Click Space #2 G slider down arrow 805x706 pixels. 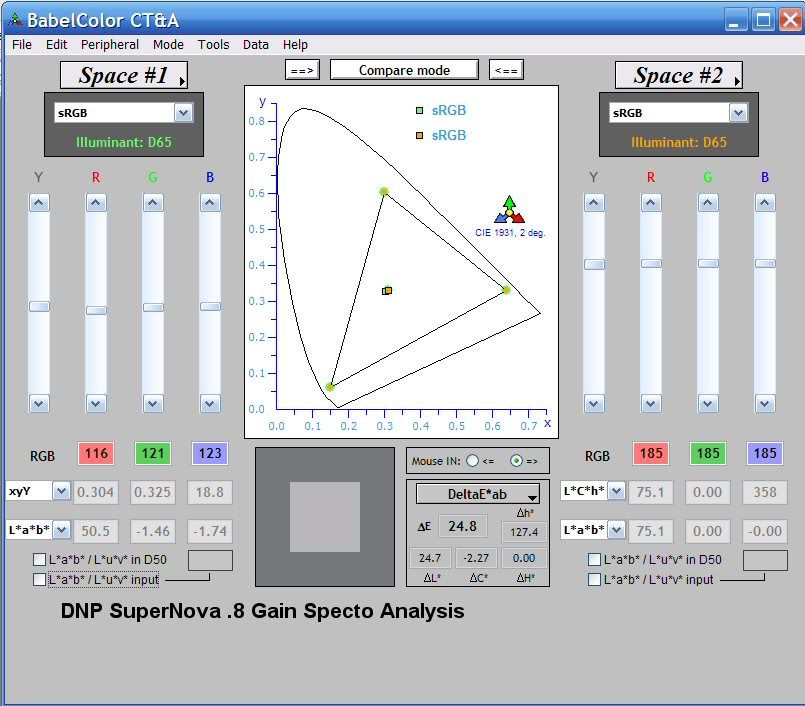(x=708, y=404)
